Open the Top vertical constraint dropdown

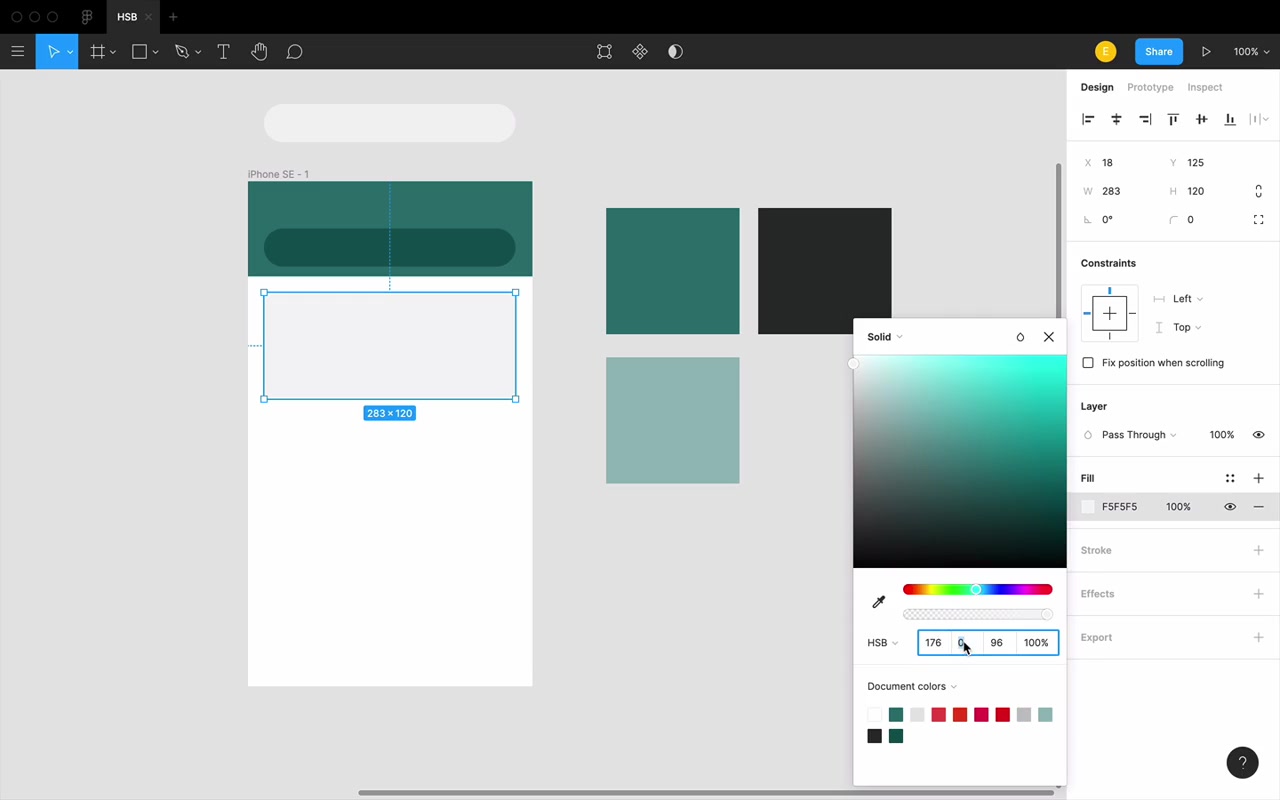(1187, 327)
